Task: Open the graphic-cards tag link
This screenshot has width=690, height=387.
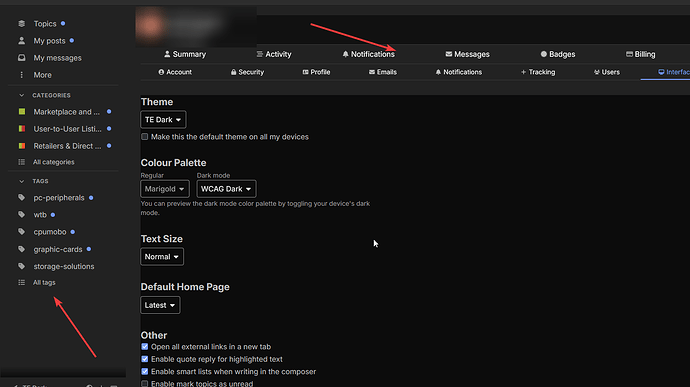Action: click(x=58, y=249)
